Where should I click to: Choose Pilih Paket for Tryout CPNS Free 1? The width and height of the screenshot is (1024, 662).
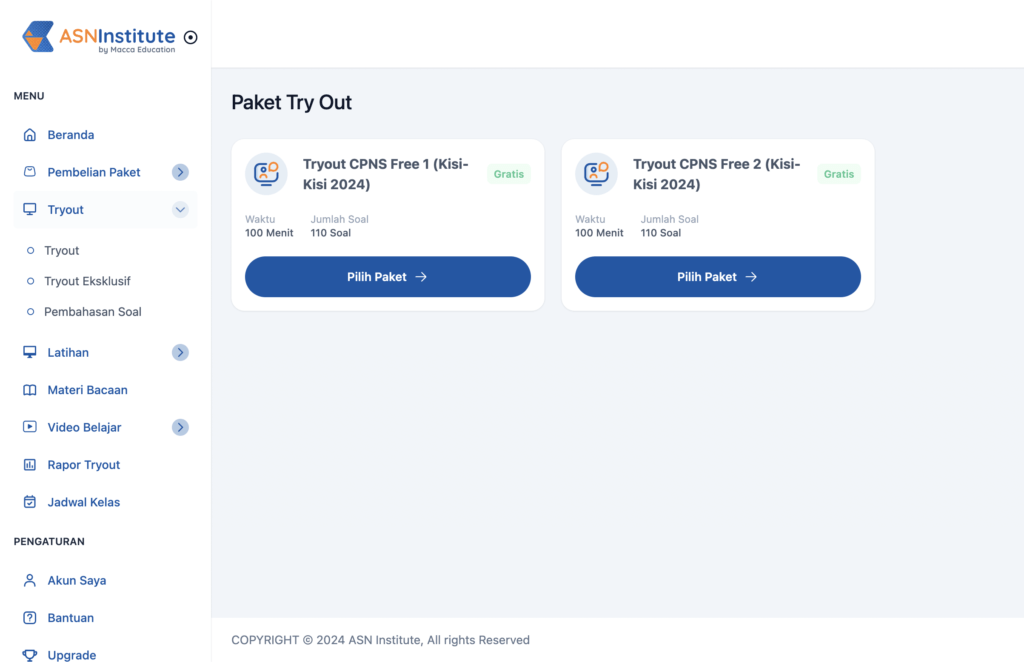[x=388, y=277]
